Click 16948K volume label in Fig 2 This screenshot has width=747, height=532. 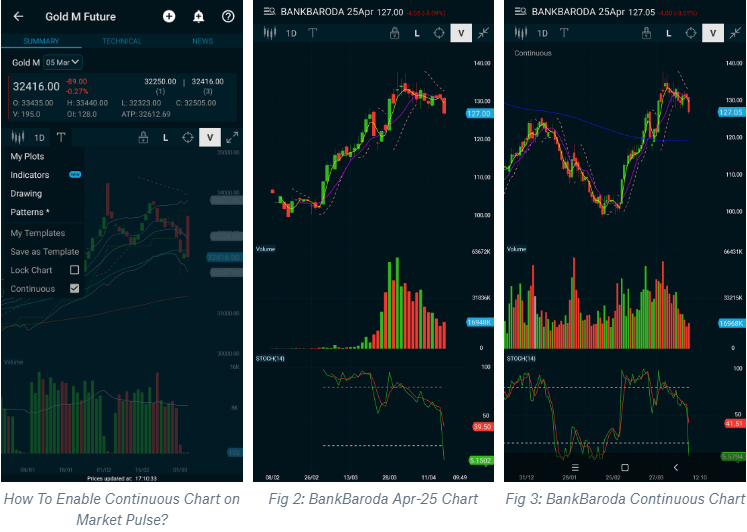479,322
